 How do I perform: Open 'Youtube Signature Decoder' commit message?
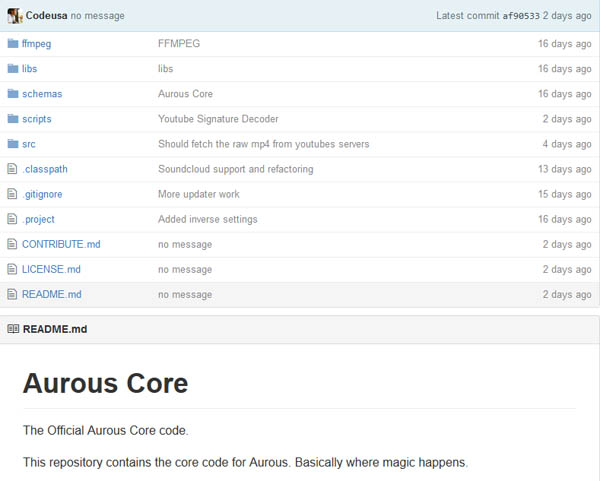(x=218, y=119)
